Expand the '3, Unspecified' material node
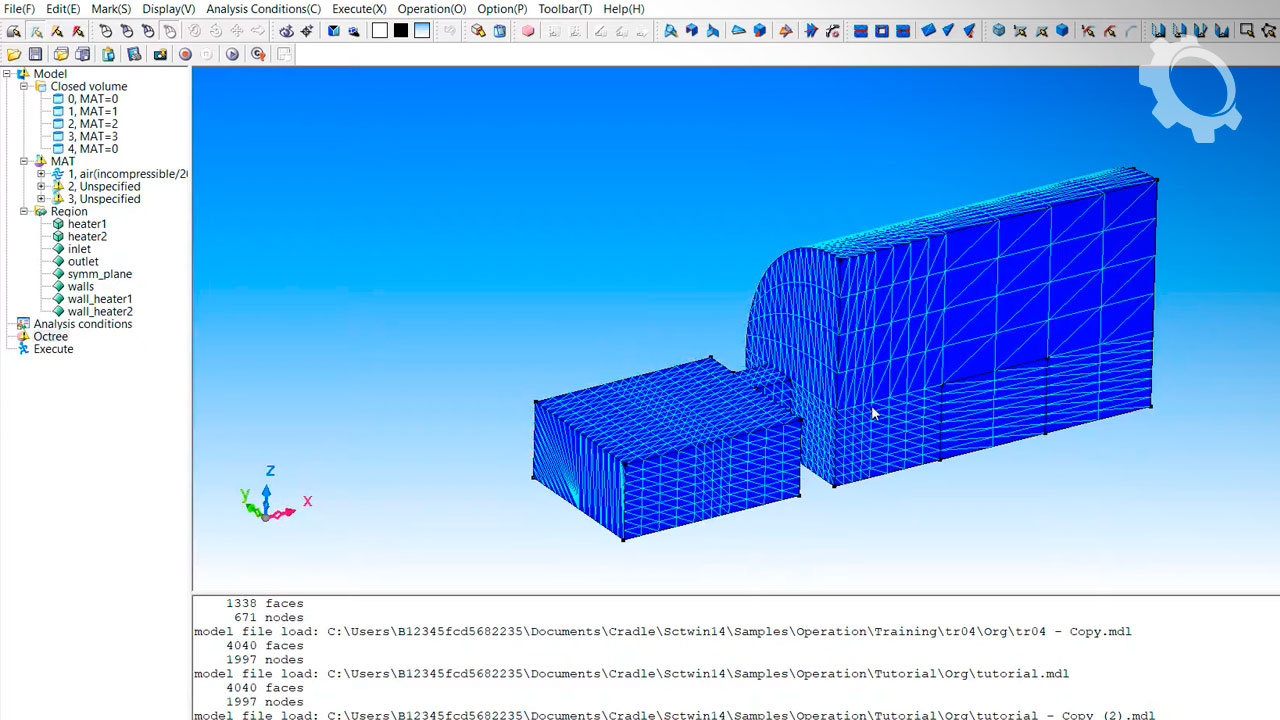The image size is (1280, 720). point(41,199)
